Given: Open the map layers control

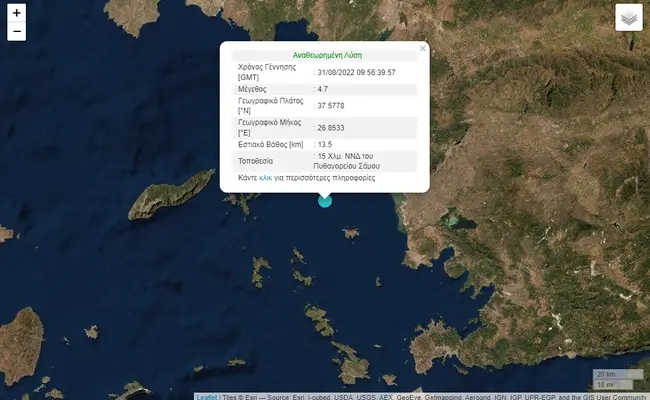Looking at the screenshot, I should tap(628, 18).
